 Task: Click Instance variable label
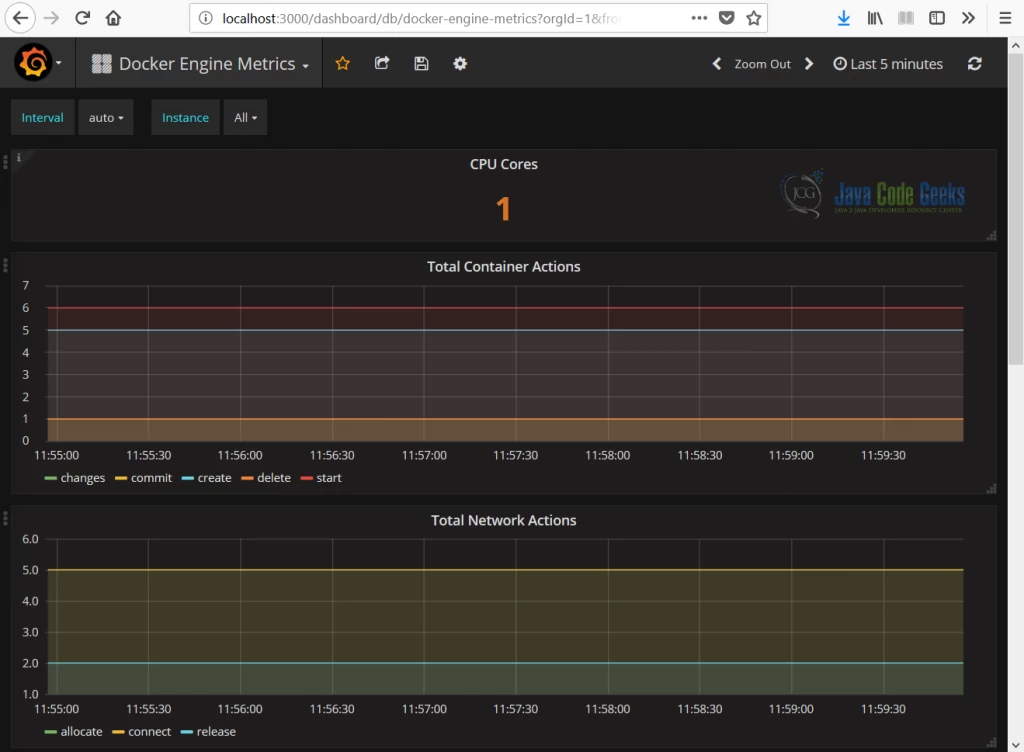coord(185,118)
